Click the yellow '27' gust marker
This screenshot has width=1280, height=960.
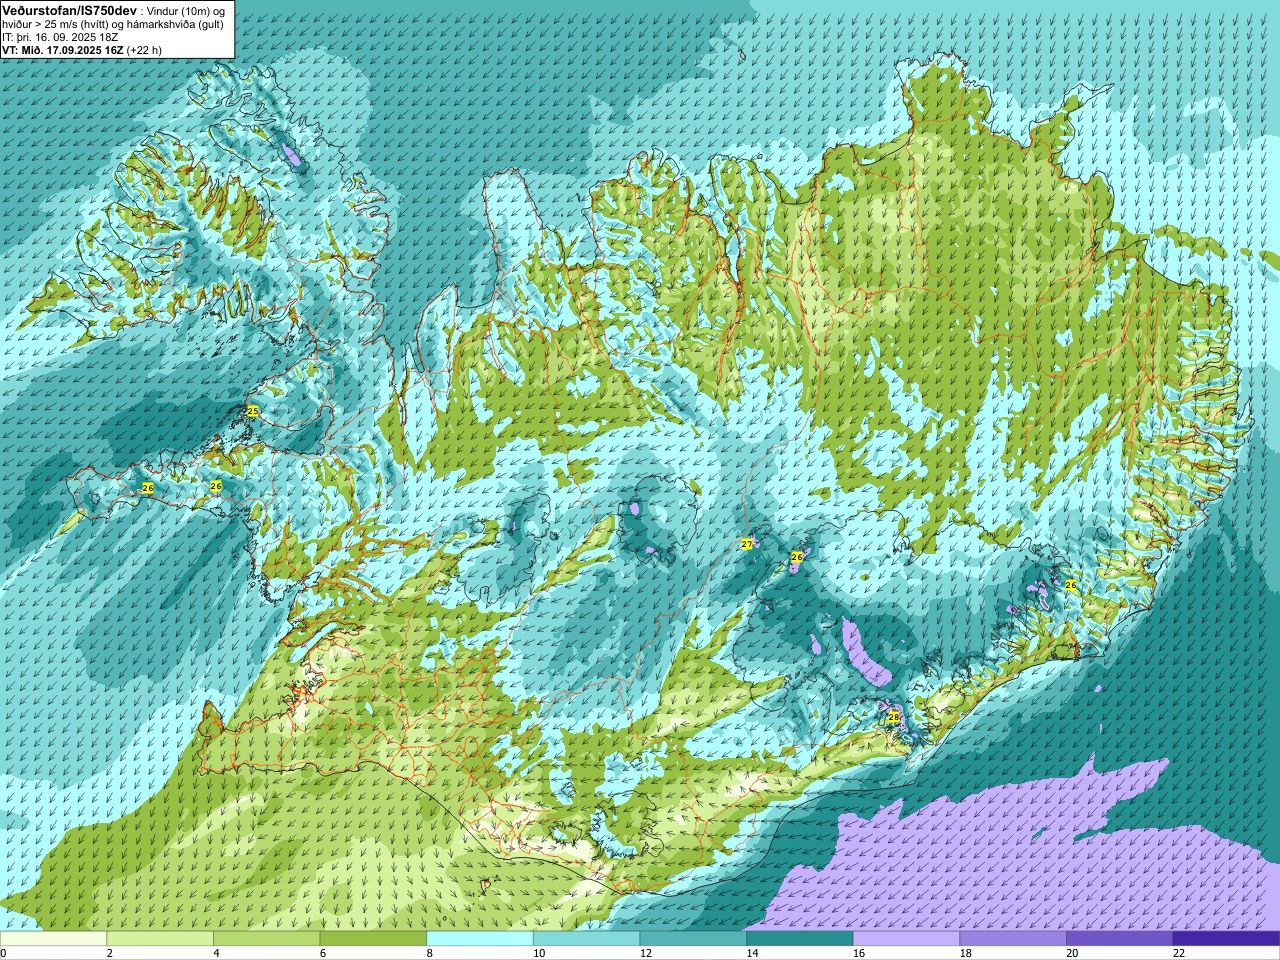(746, 544)
